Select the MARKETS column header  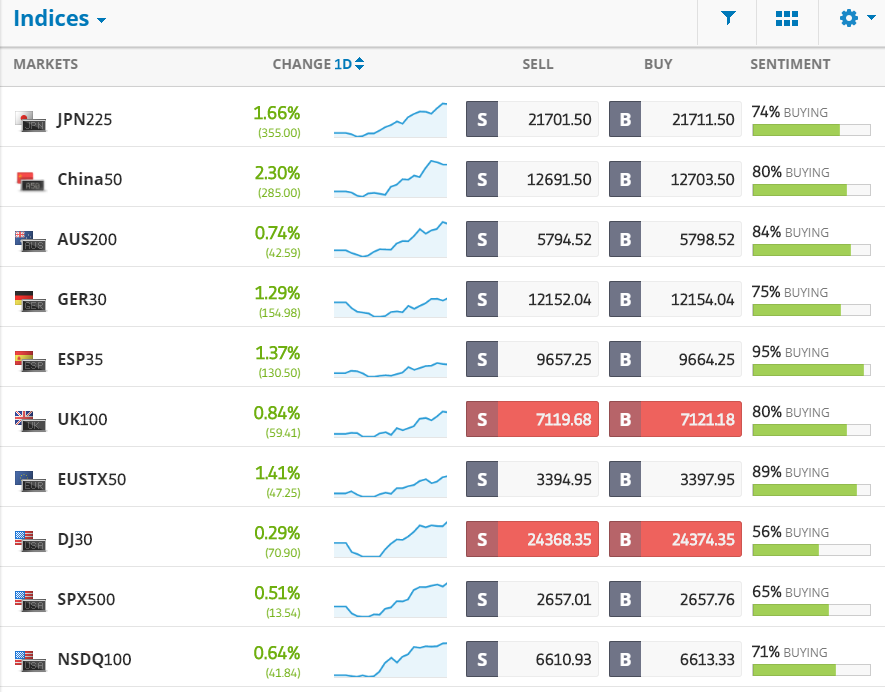pyautogui.click(x=45, y=64)
